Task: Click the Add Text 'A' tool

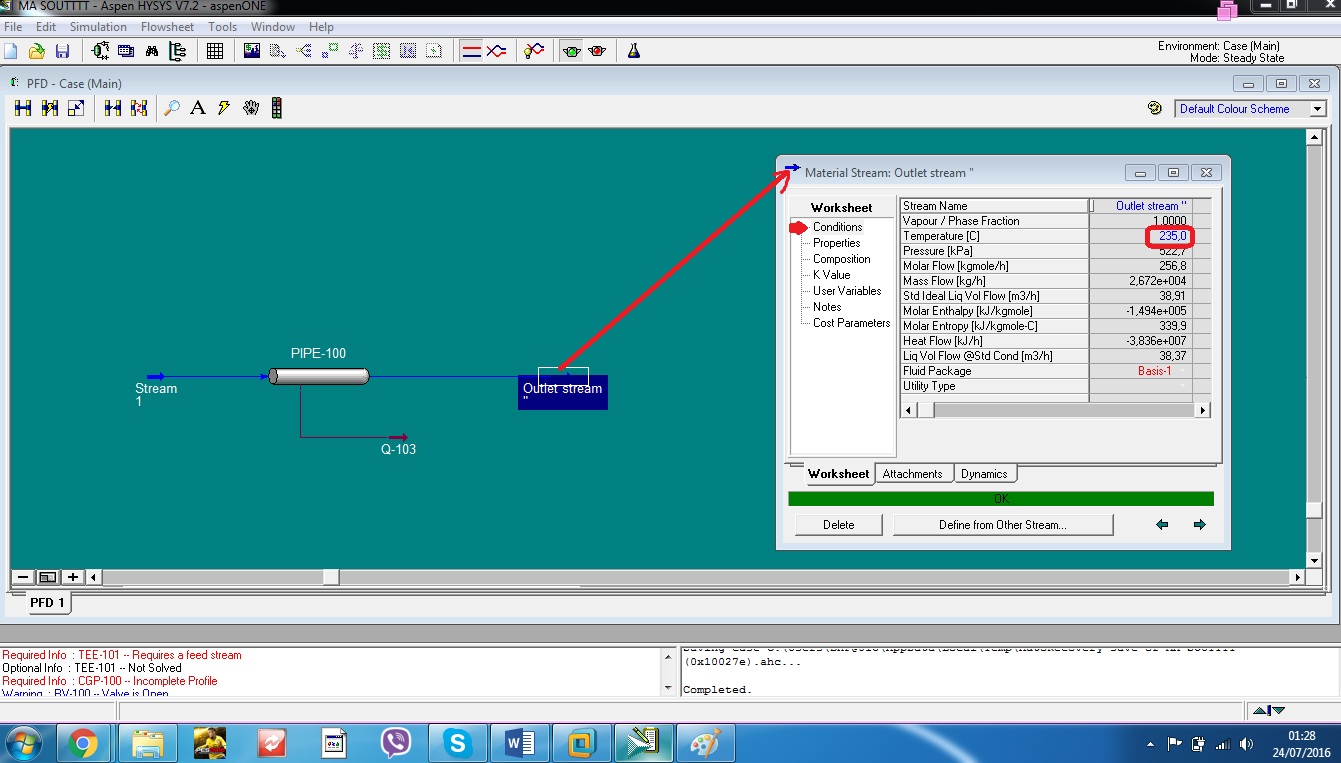Action: click(x=198, y=108)
